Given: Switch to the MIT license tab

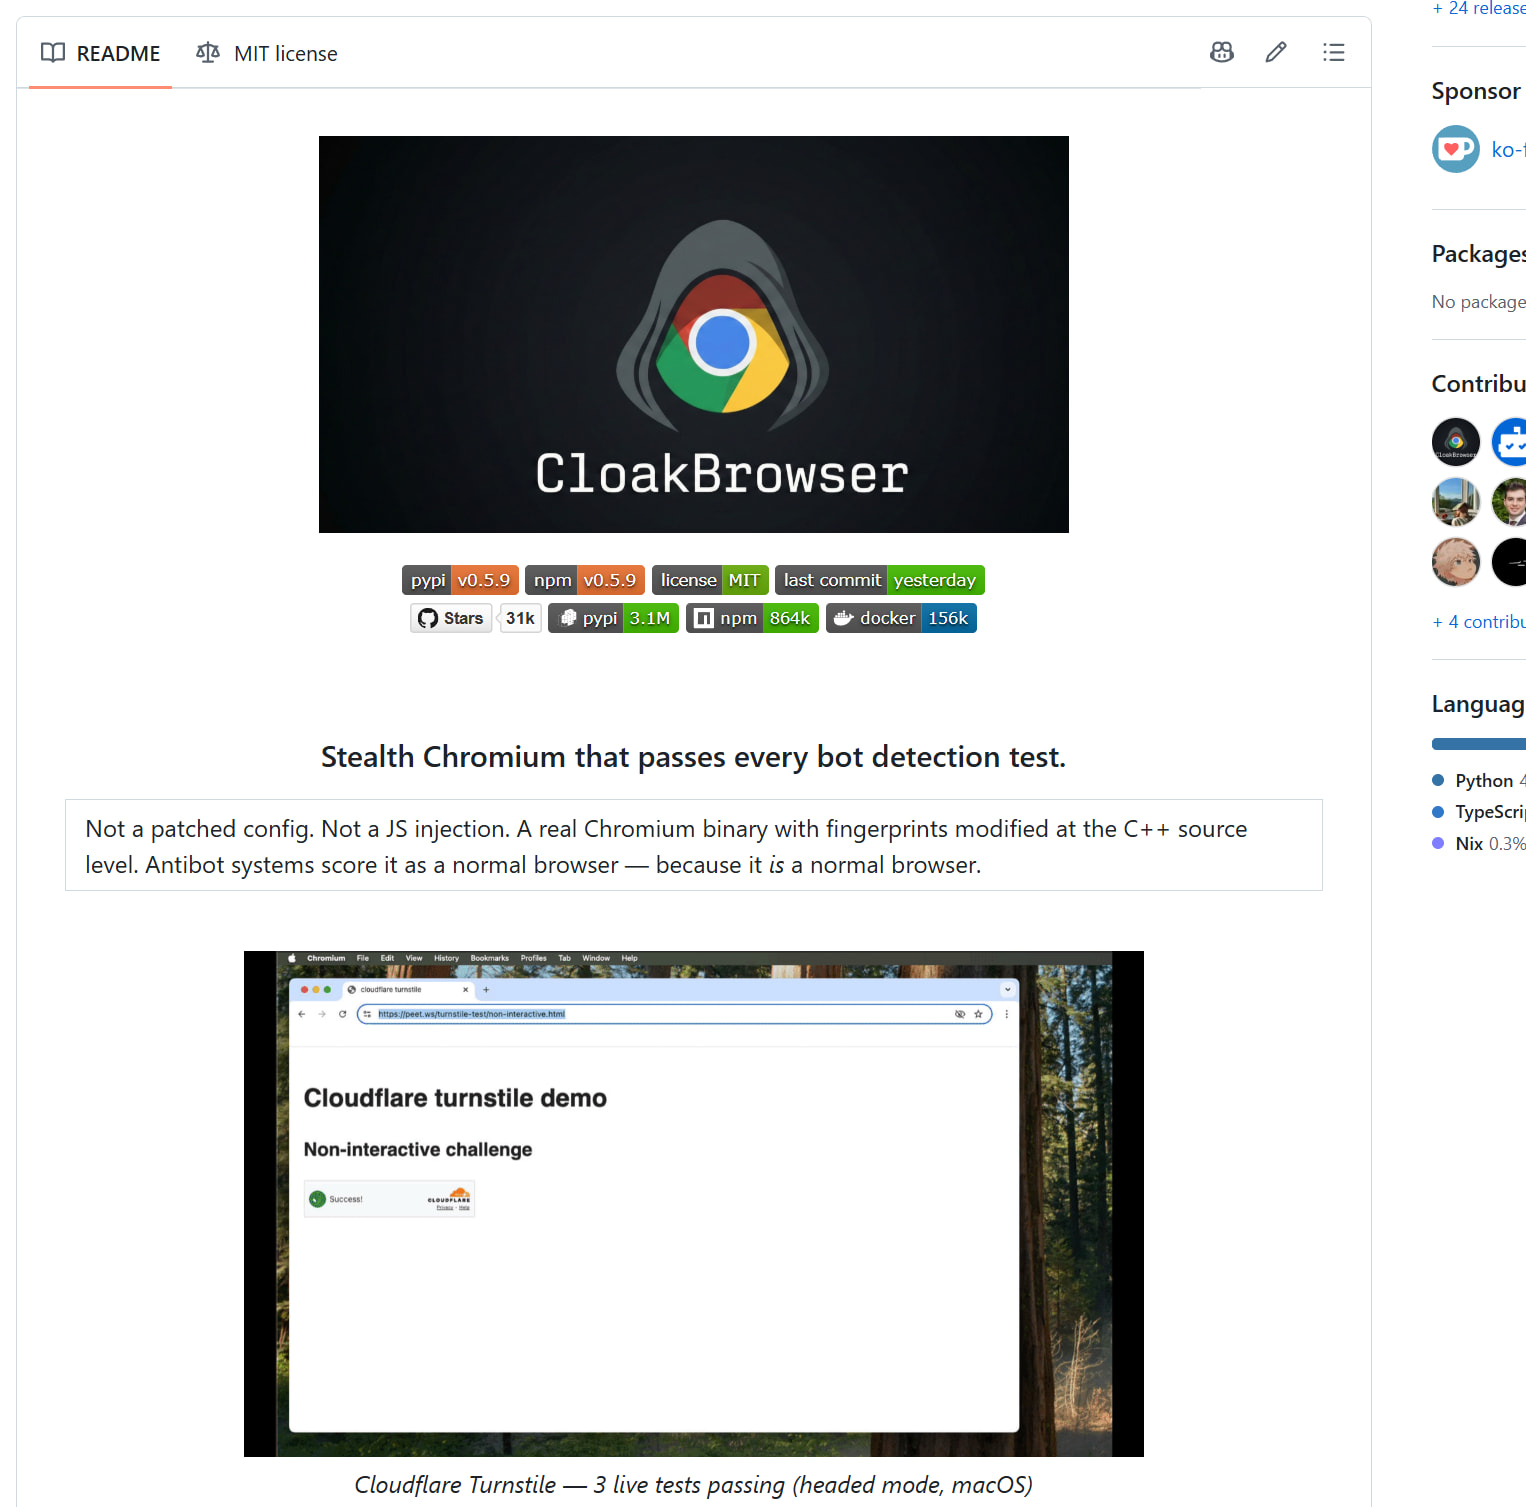Looking at the screenshot, I should pyautogui.click(x=267, y=53).
